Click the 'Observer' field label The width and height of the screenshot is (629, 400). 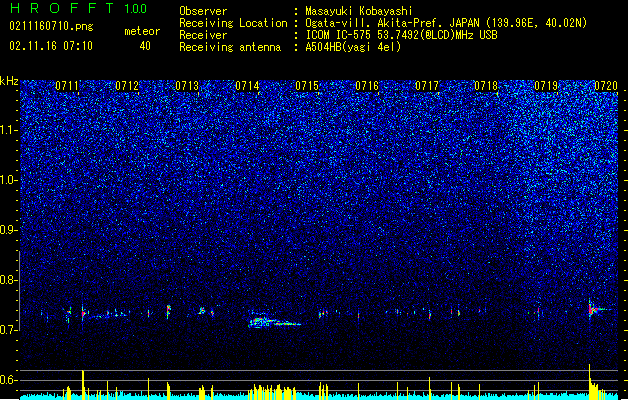pyautogui.click(x=203, y=11)
